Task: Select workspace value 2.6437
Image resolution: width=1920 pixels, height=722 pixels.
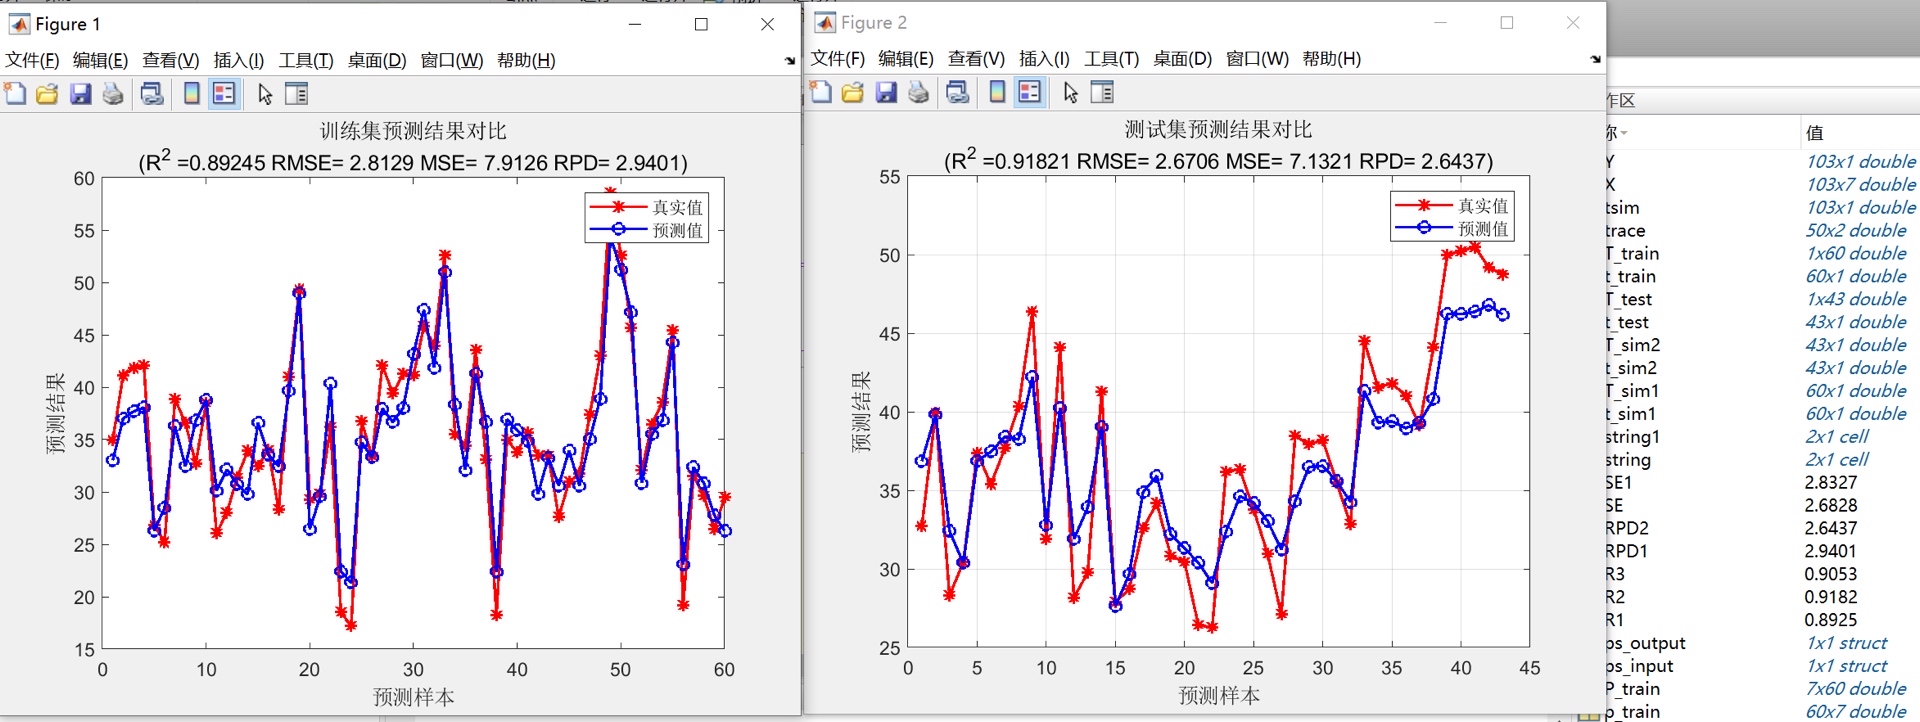Action: (x=1830, y=528)
